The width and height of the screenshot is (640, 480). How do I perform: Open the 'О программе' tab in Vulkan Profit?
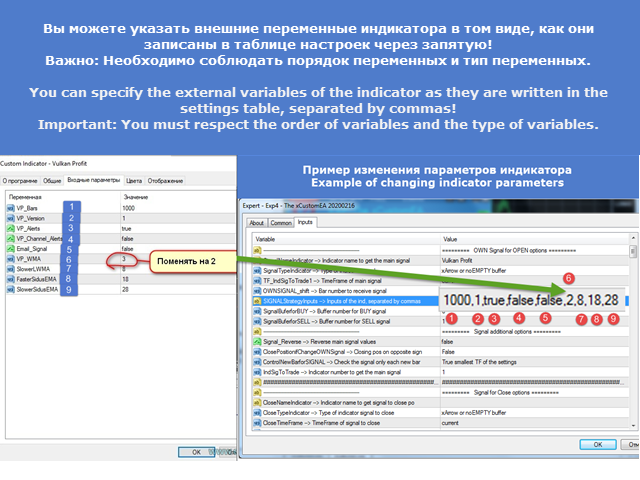[20, 181]
